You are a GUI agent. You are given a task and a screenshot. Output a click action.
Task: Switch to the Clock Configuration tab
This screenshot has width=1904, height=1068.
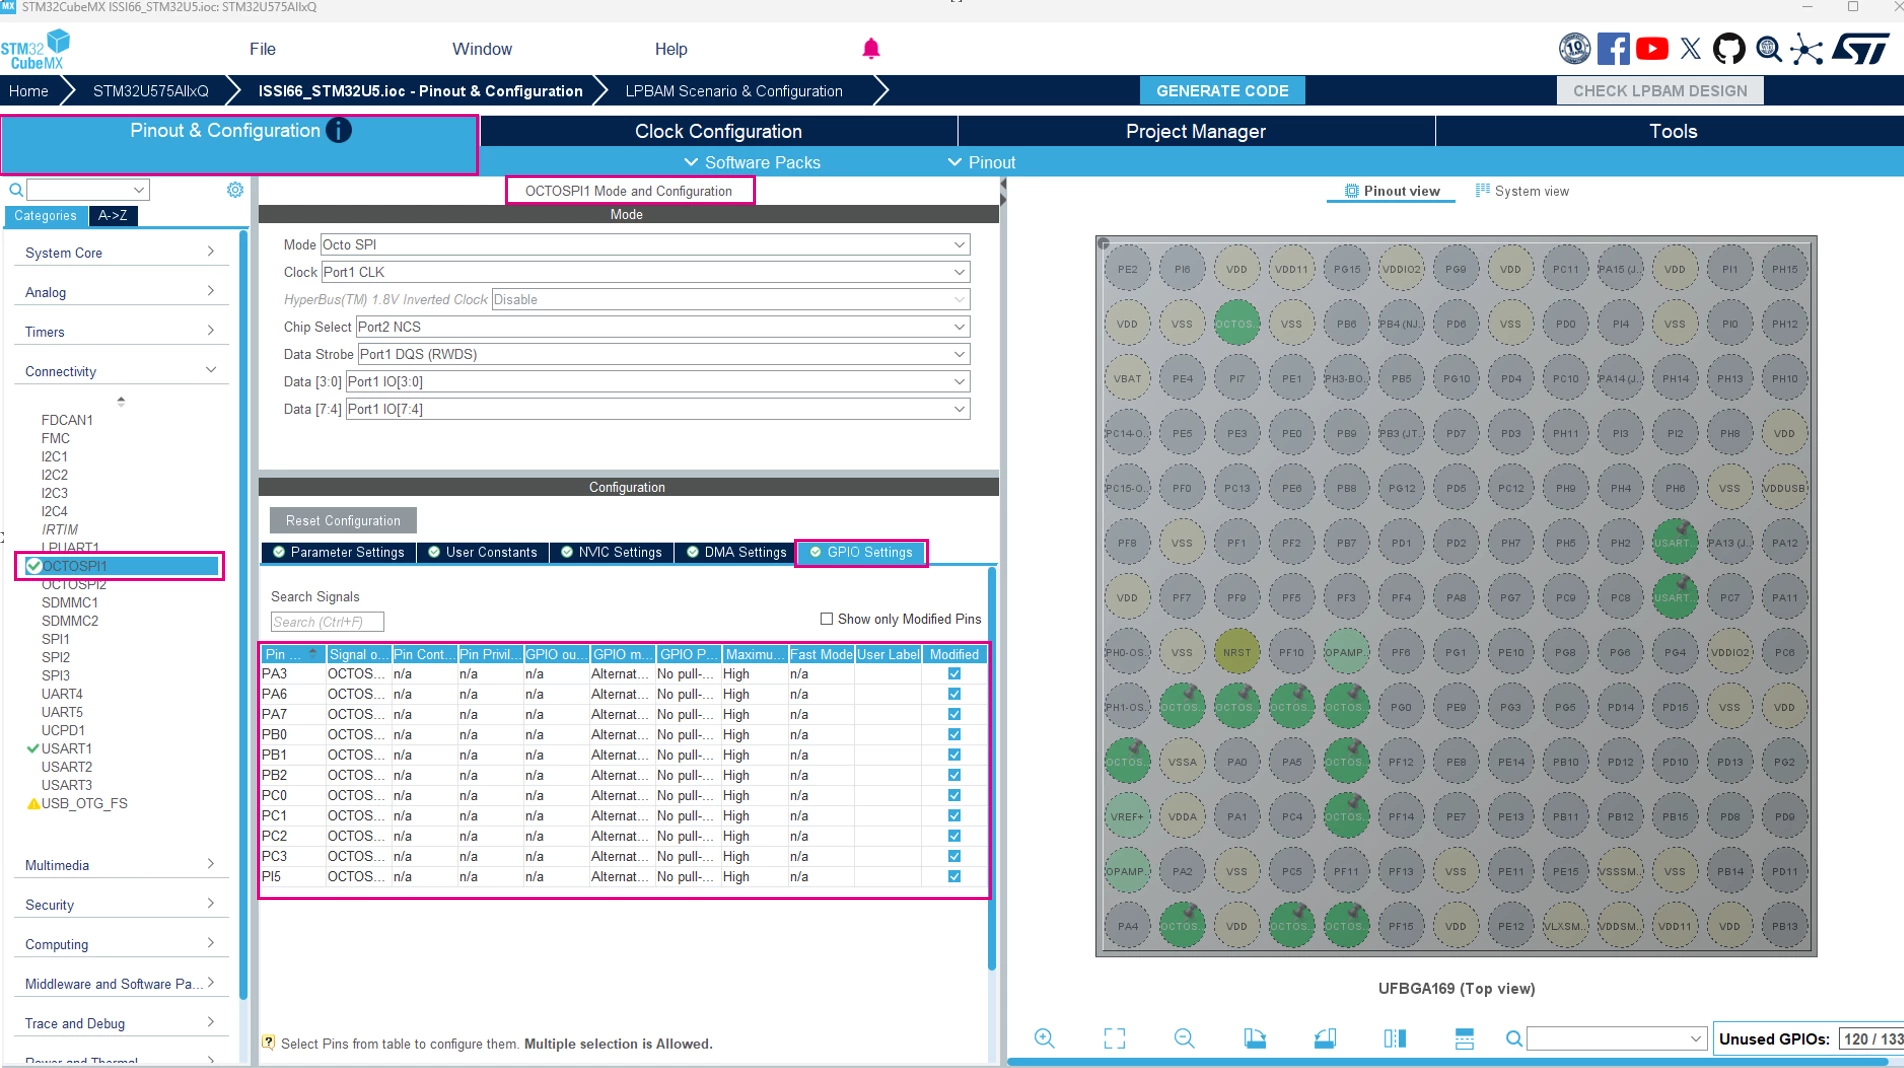(718, 131)
